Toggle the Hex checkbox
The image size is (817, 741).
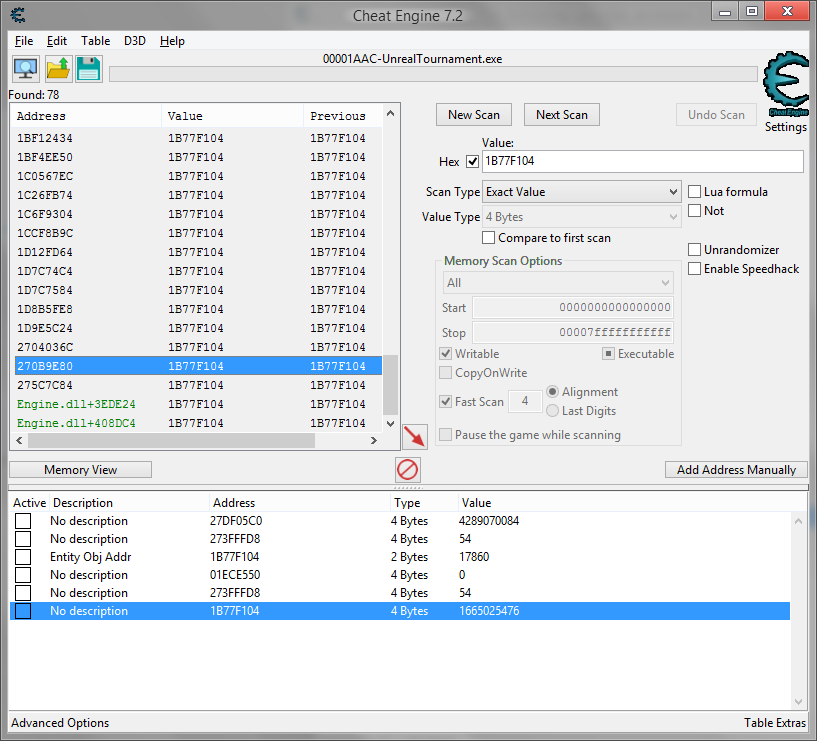(x=472, y=162)
